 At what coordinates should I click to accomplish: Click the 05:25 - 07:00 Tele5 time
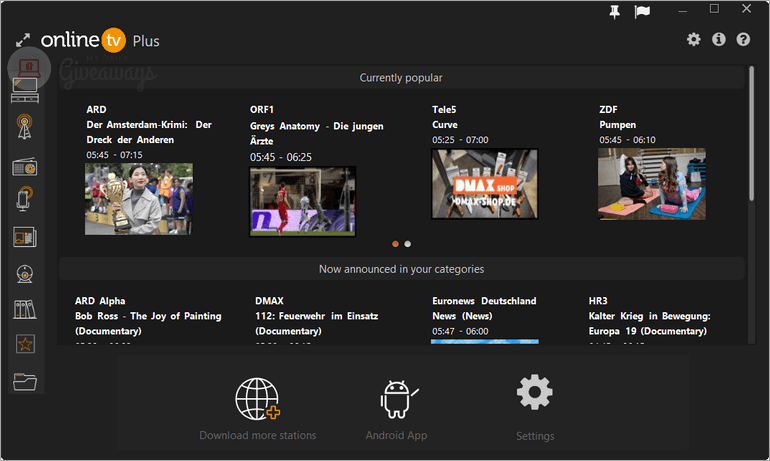pyautogui.click(x=460, y=140)
